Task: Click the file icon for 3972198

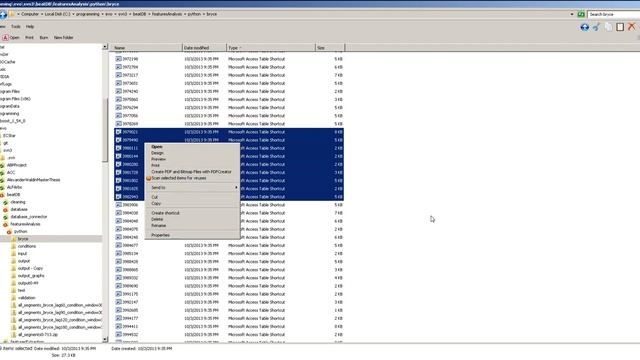Action: [x=118, y=59]
